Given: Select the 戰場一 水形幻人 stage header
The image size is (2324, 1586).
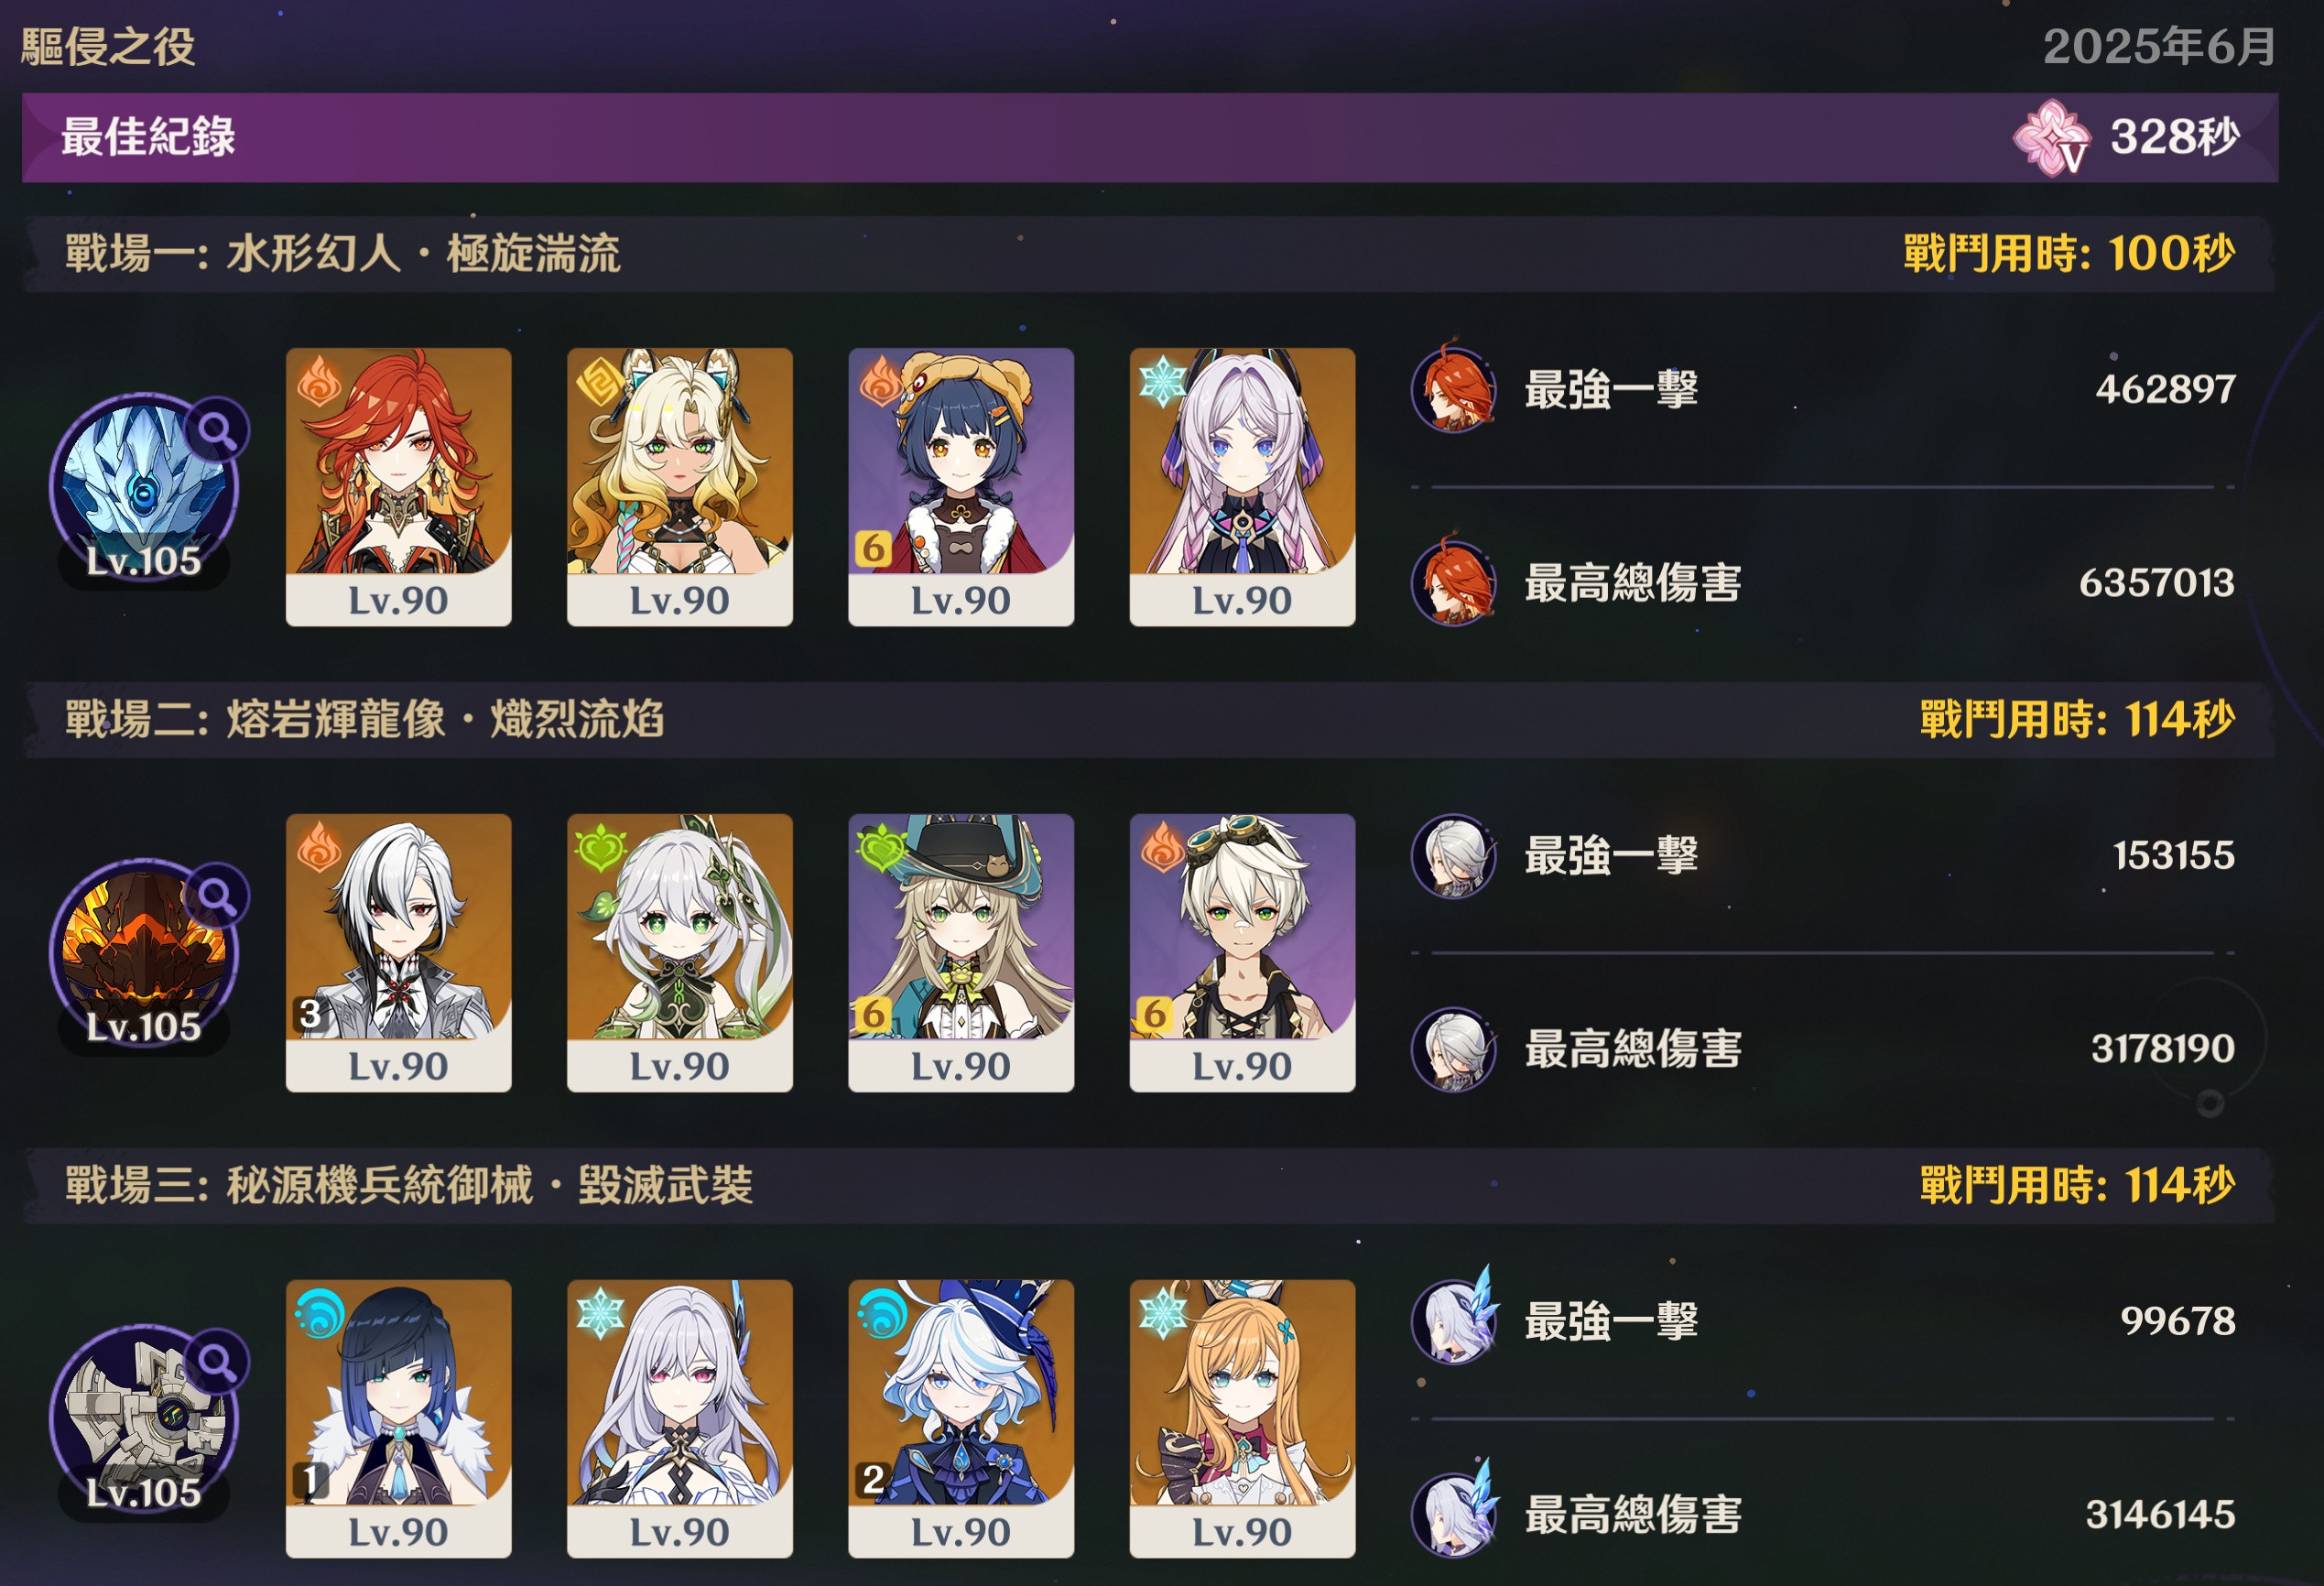Looking at the screenshot, I should 1150,254.
